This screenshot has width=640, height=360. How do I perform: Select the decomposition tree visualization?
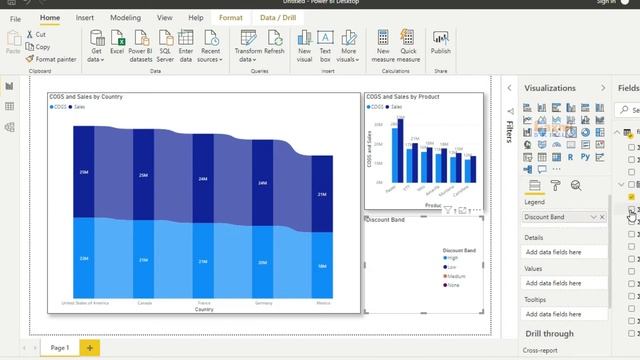coord(527,169)
